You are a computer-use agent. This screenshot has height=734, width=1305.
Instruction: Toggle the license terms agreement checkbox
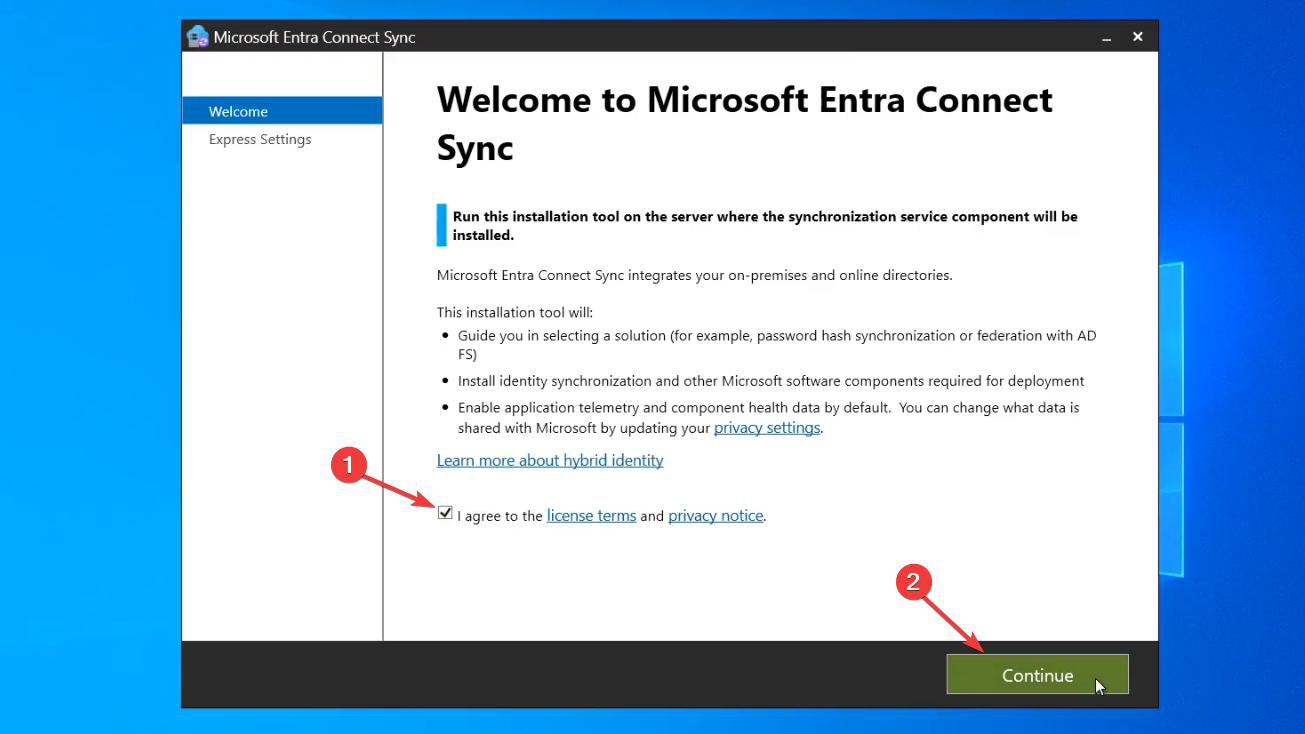click(445, 513)
